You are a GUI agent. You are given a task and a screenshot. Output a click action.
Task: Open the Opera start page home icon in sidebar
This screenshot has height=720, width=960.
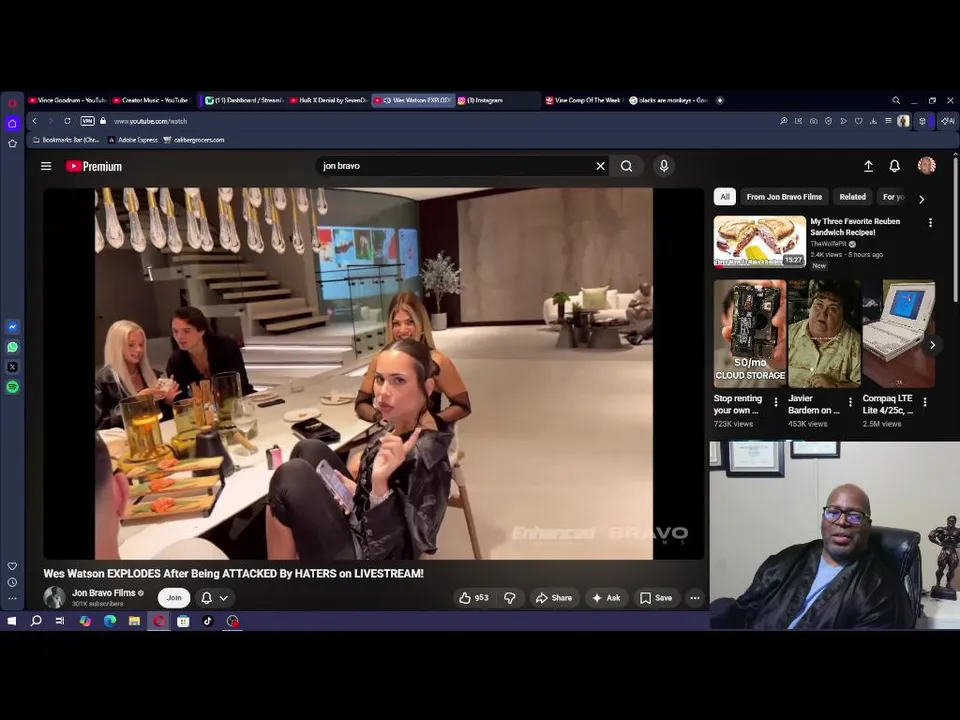click(x=12, y=123)
